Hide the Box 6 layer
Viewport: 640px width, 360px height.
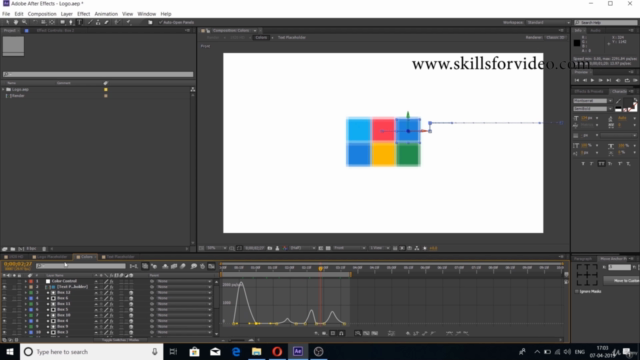(x=4, y=298)
